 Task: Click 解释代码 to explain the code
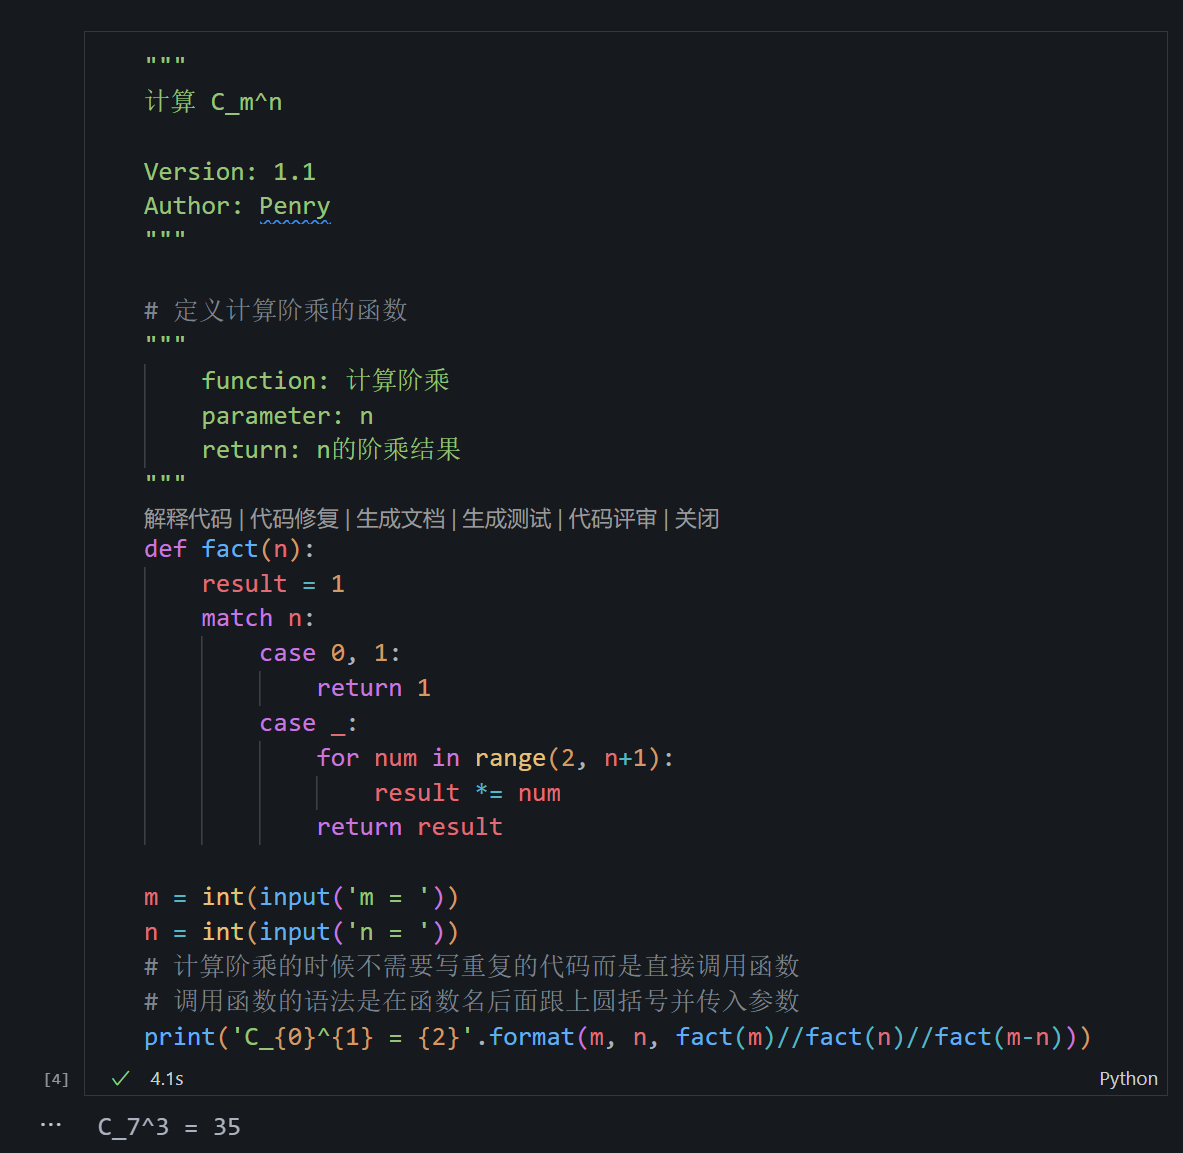[187, 518]
